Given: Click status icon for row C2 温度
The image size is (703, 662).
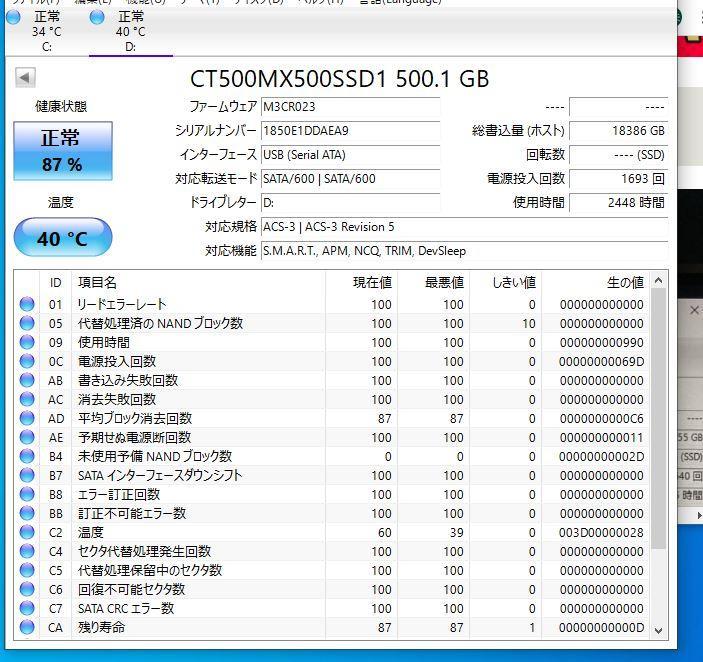Looking at the screenshot, I should tap(27, 532).
